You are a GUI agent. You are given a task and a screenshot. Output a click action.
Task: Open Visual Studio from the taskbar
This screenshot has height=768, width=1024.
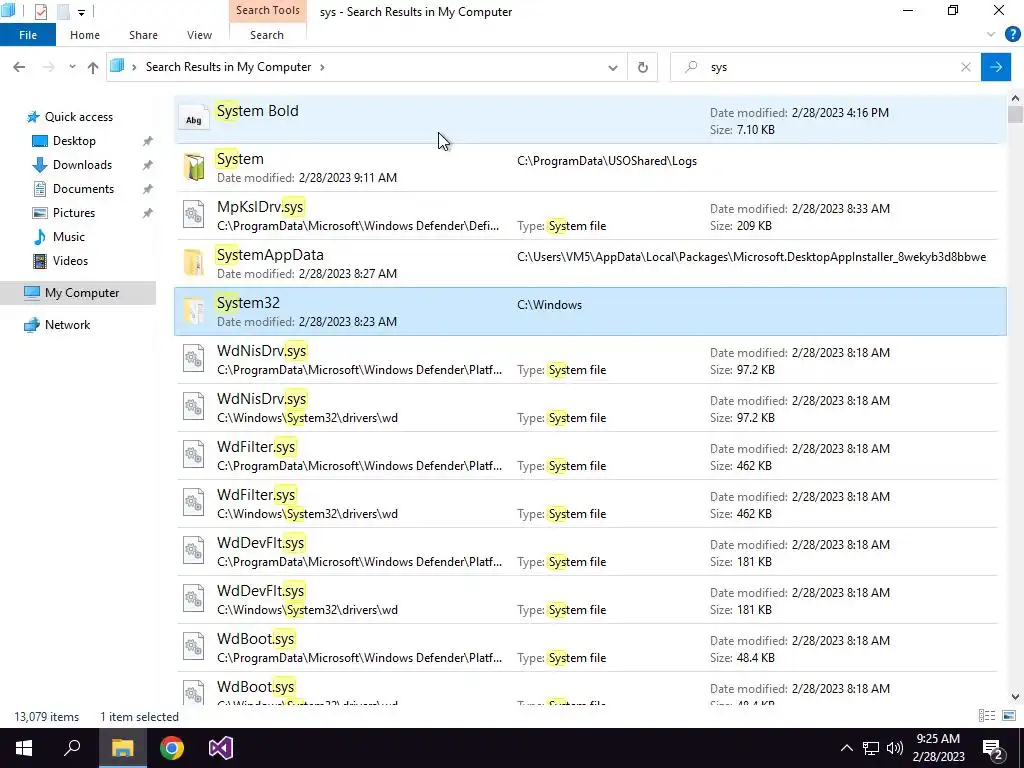pos(221,748)
